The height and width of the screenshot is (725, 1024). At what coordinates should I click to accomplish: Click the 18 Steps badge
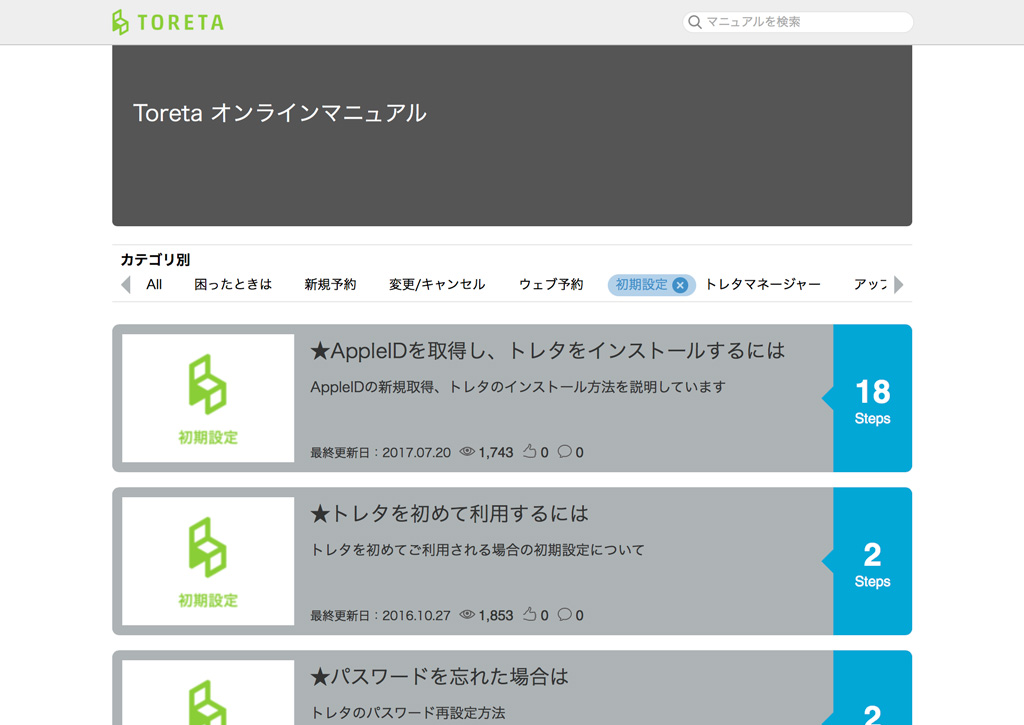pos(872,398)
